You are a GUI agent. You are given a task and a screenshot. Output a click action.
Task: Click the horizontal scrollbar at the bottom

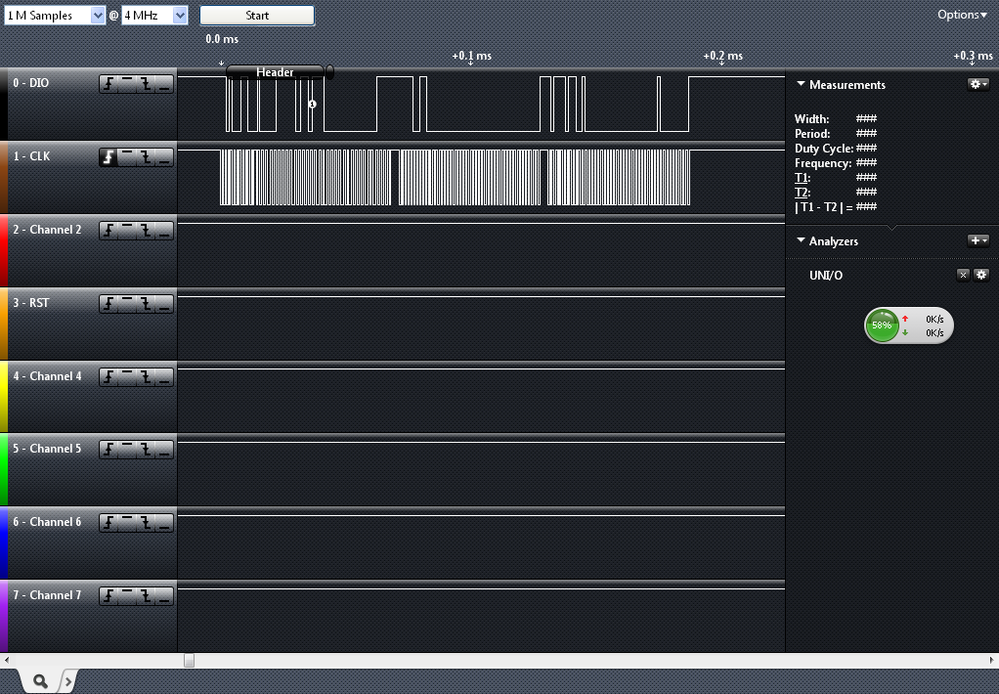point(187,659)
